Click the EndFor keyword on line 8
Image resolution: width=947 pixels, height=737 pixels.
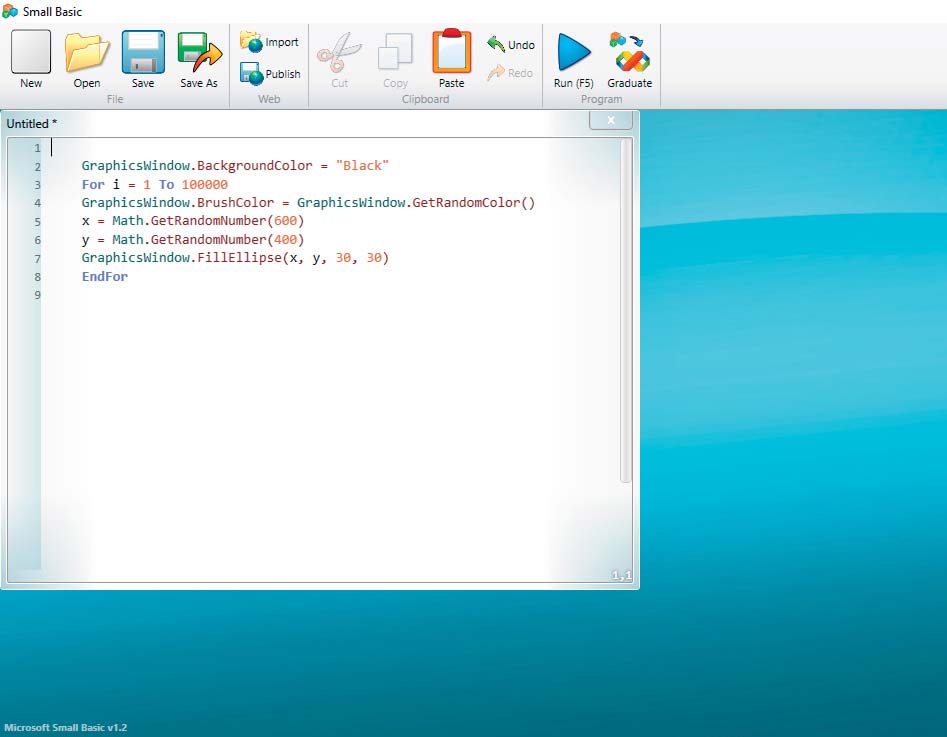pyautogui.click(x=104, y=276)
